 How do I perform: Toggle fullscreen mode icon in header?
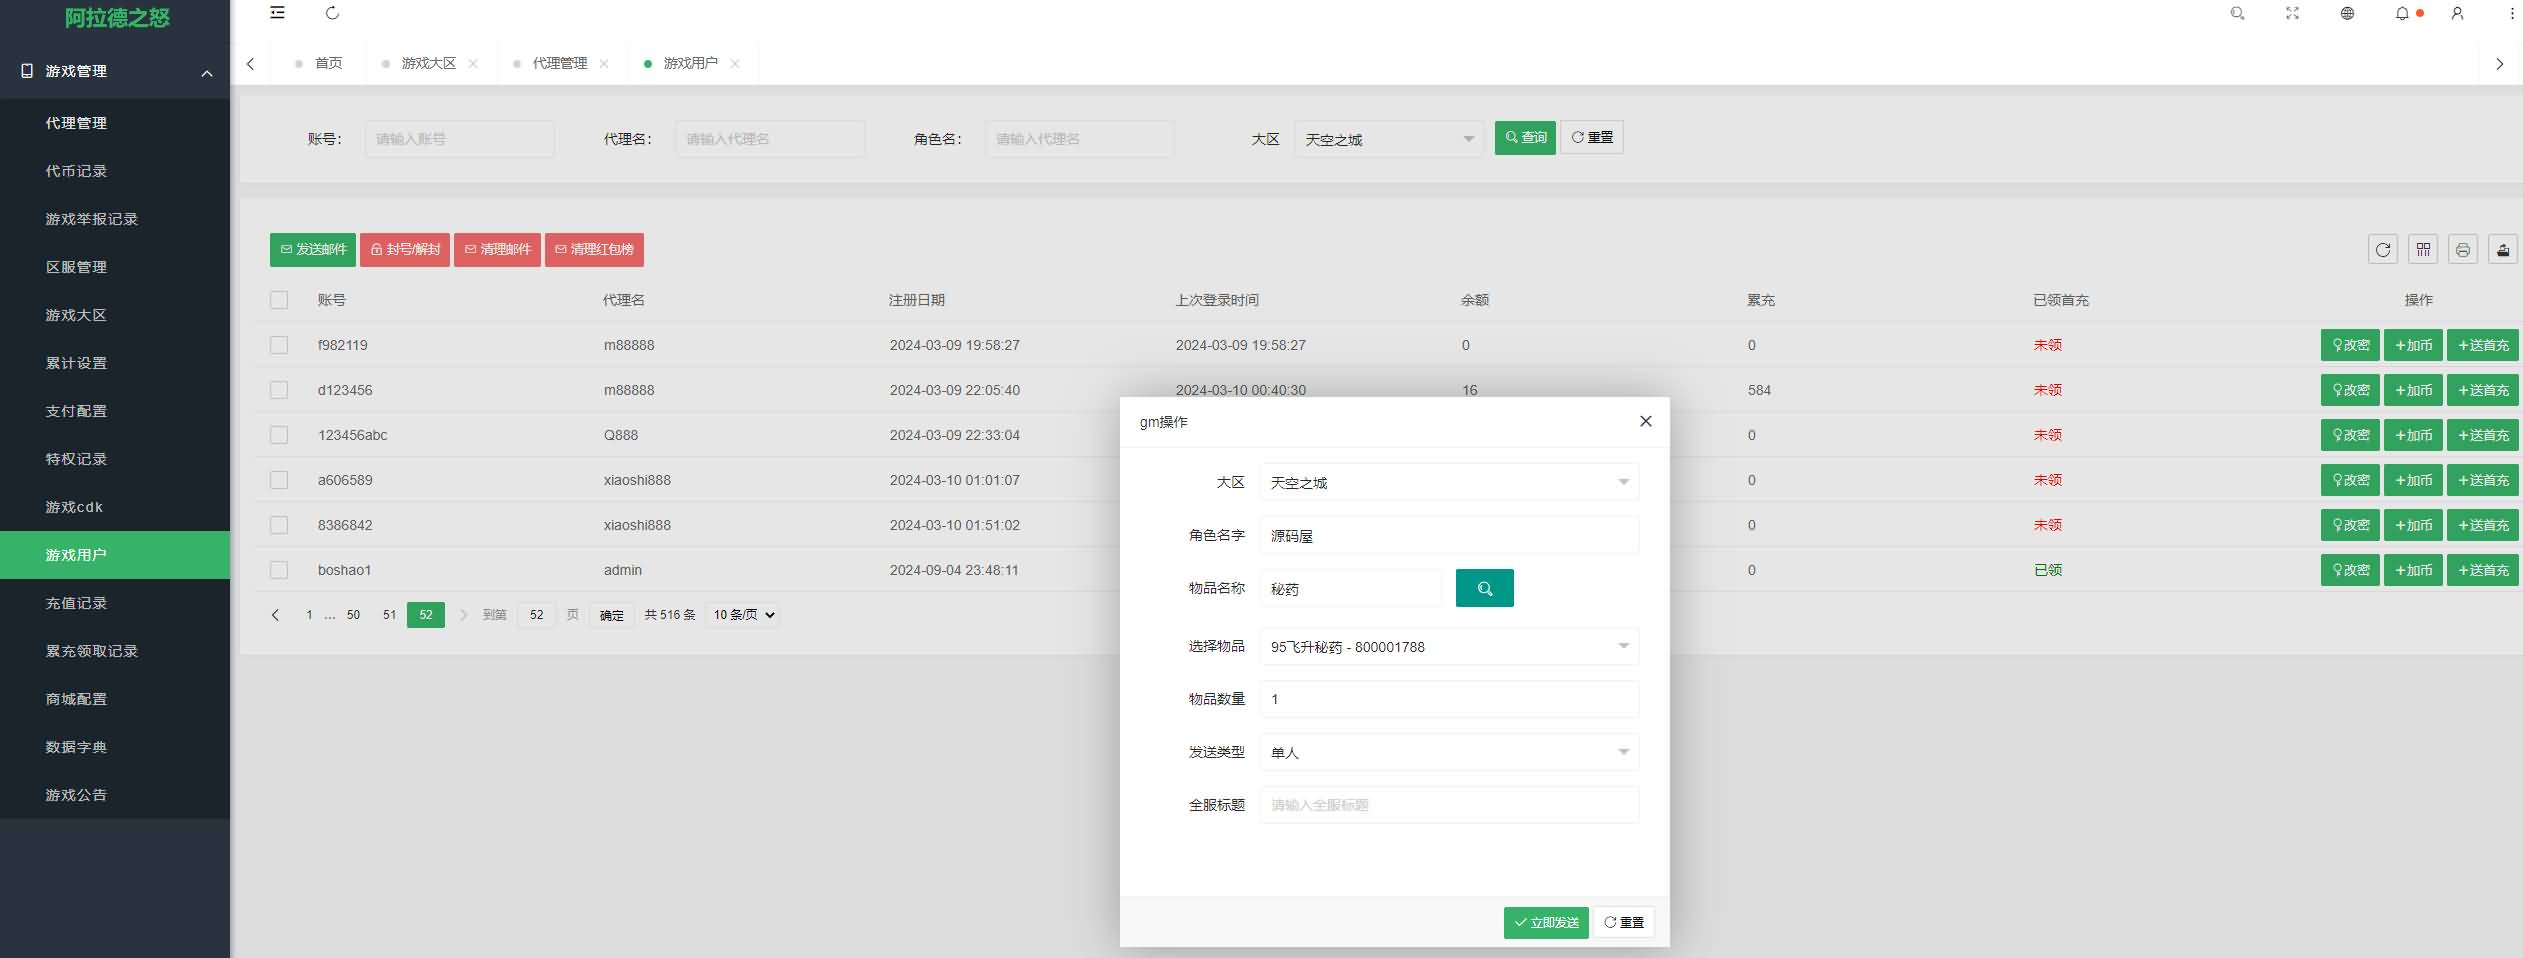[2292, 13]
